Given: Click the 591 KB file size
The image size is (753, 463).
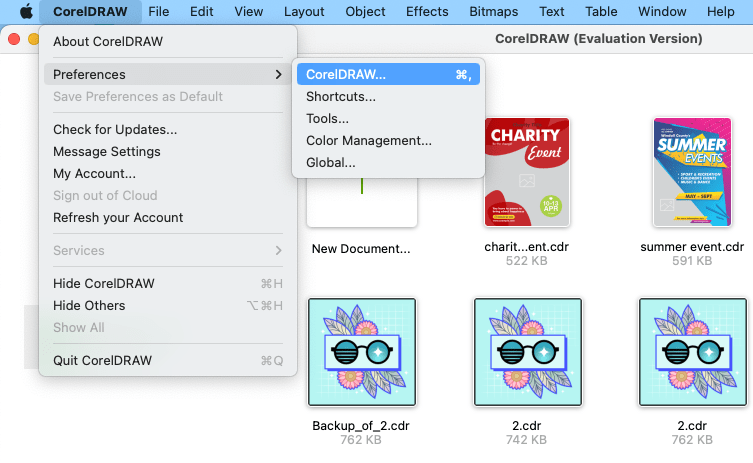Looking at the screenshot, I should (x=692, y=261).
